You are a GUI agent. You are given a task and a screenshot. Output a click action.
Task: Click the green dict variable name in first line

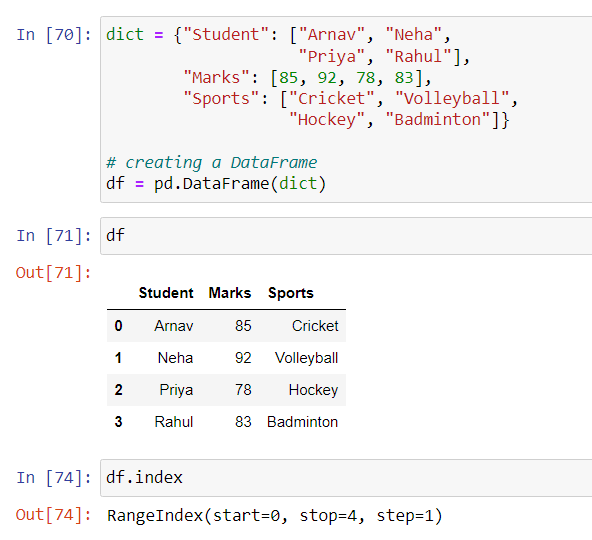pos(125,35)
